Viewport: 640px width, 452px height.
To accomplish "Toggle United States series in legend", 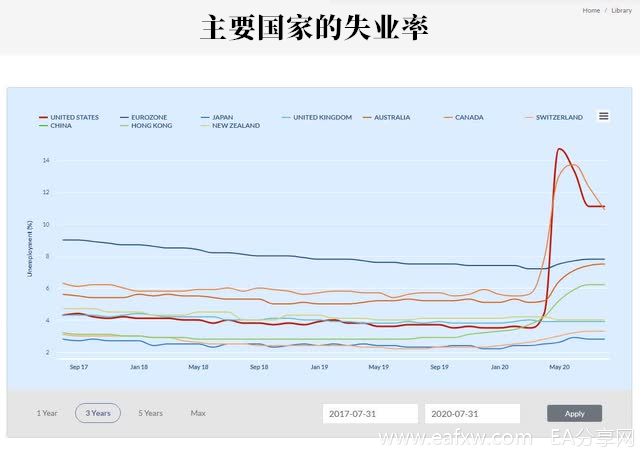I will pyautogui.click(x=73, y=117).
